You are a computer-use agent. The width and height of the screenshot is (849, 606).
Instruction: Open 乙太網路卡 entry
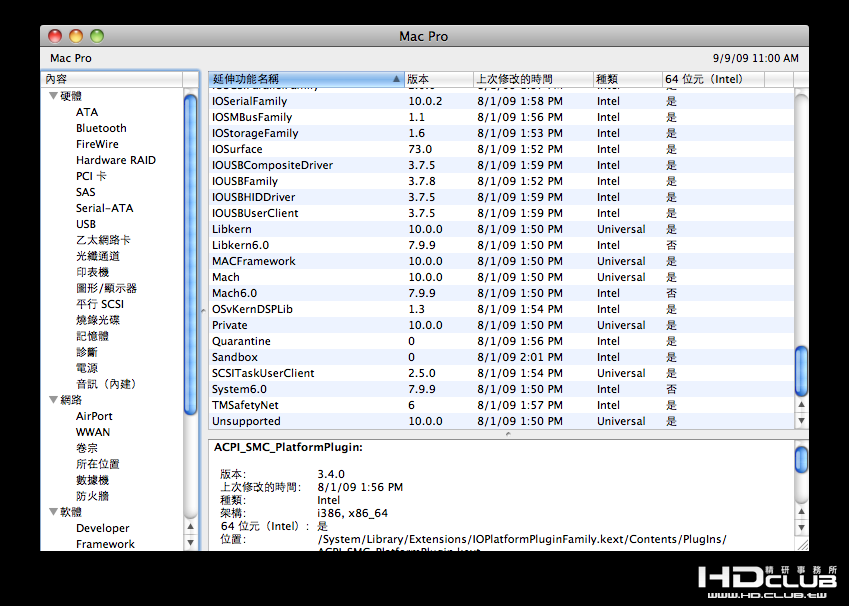pyautogui.click(x=103, y=240)
